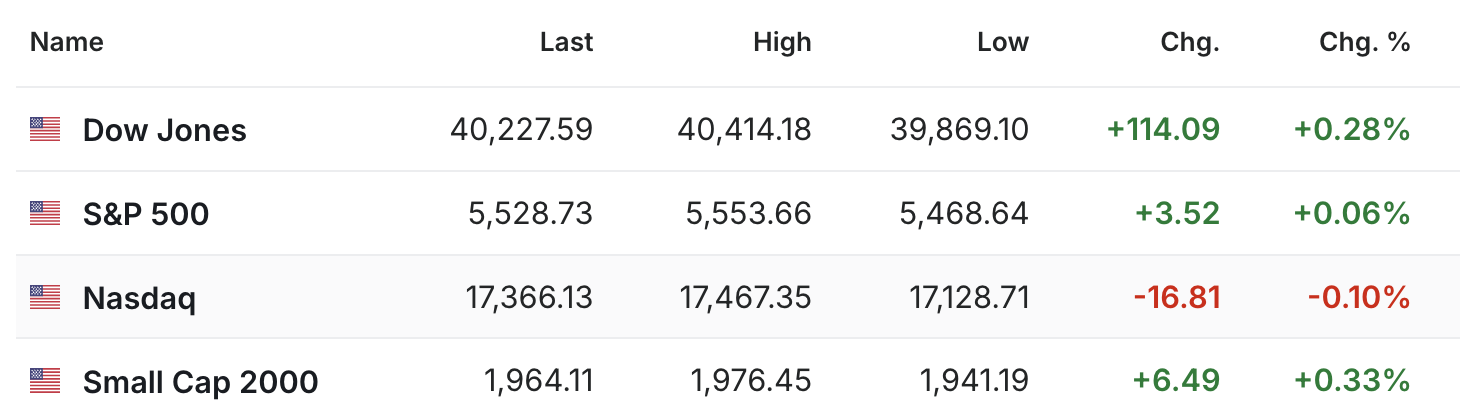This screenshot has width=1460, height=418.
Task: Sort table by the Low column header
Action: [x=1003, y=42]
